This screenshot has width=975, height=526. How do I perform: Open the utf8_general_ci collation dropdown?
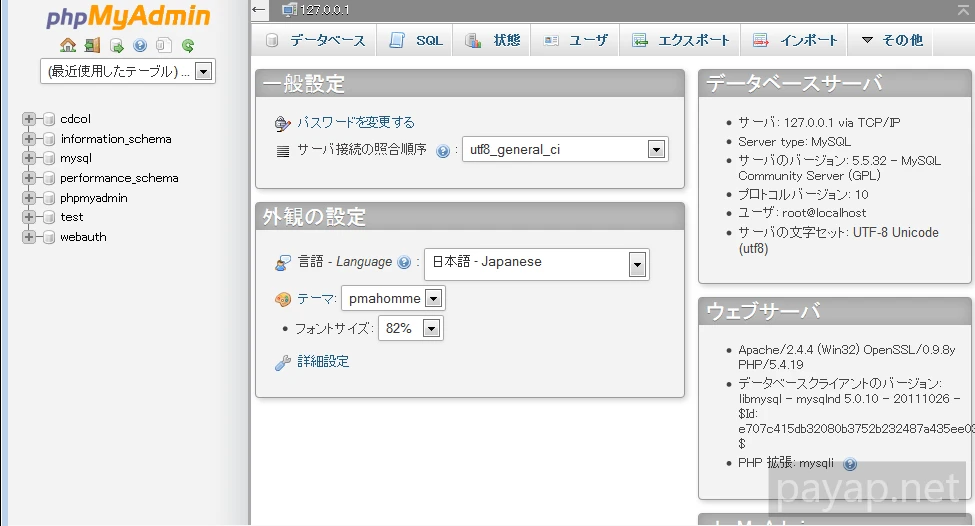click(x=656, y=150)
